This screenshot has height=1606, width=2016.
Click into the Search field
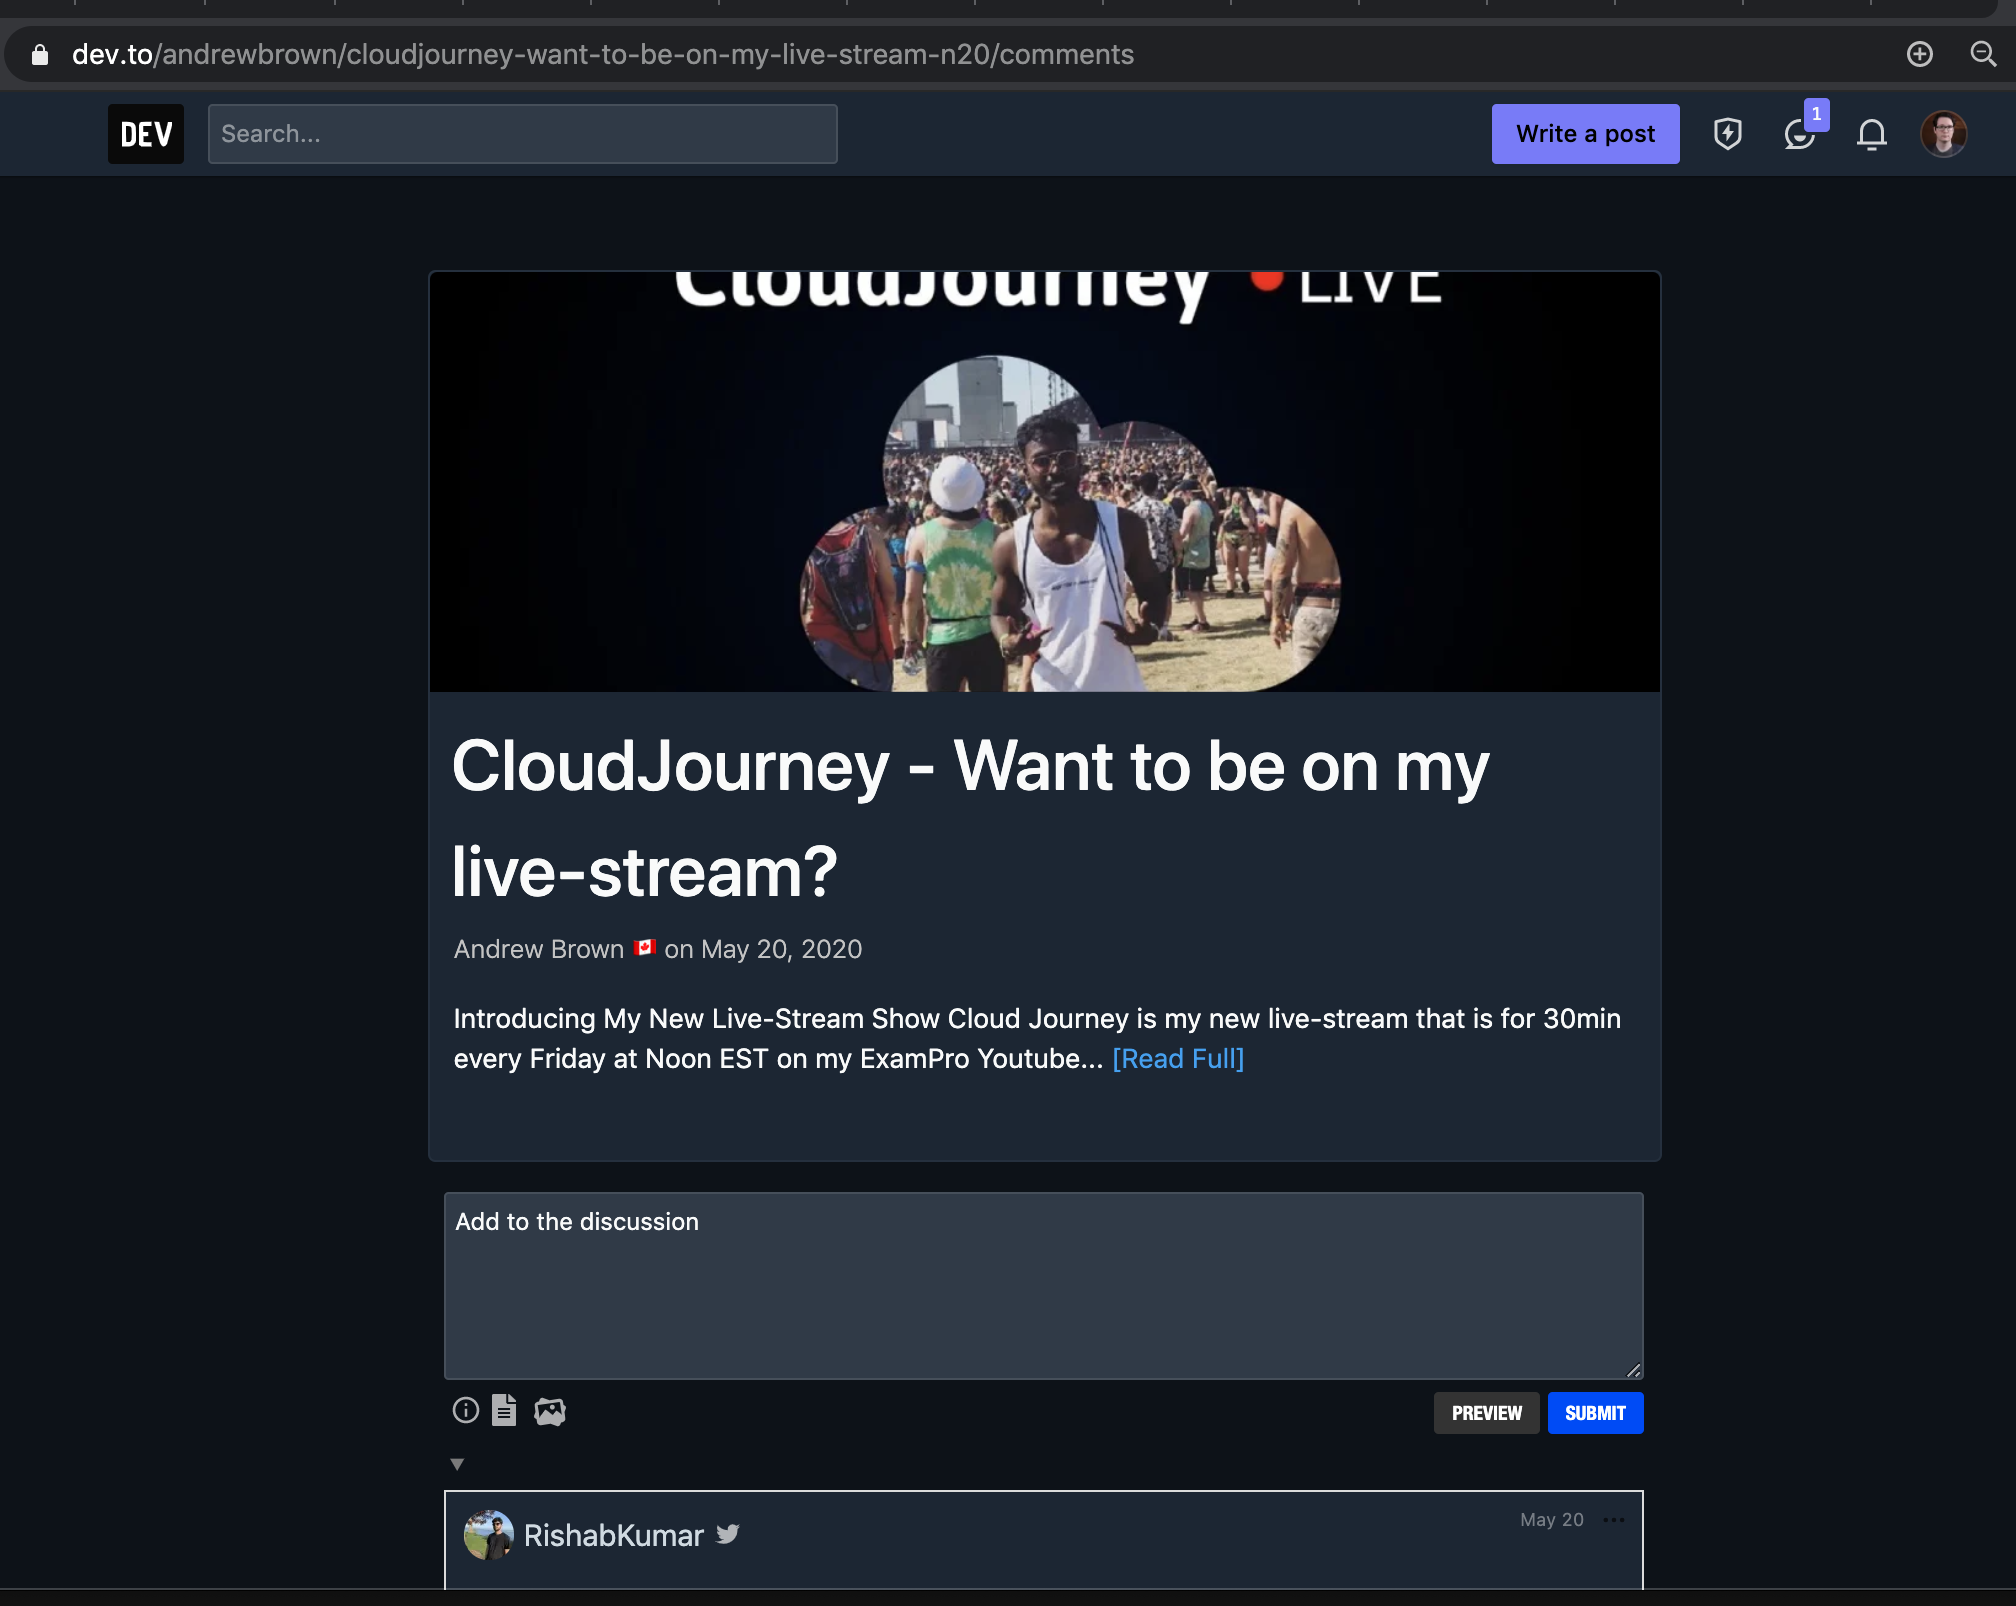(522, 134)
